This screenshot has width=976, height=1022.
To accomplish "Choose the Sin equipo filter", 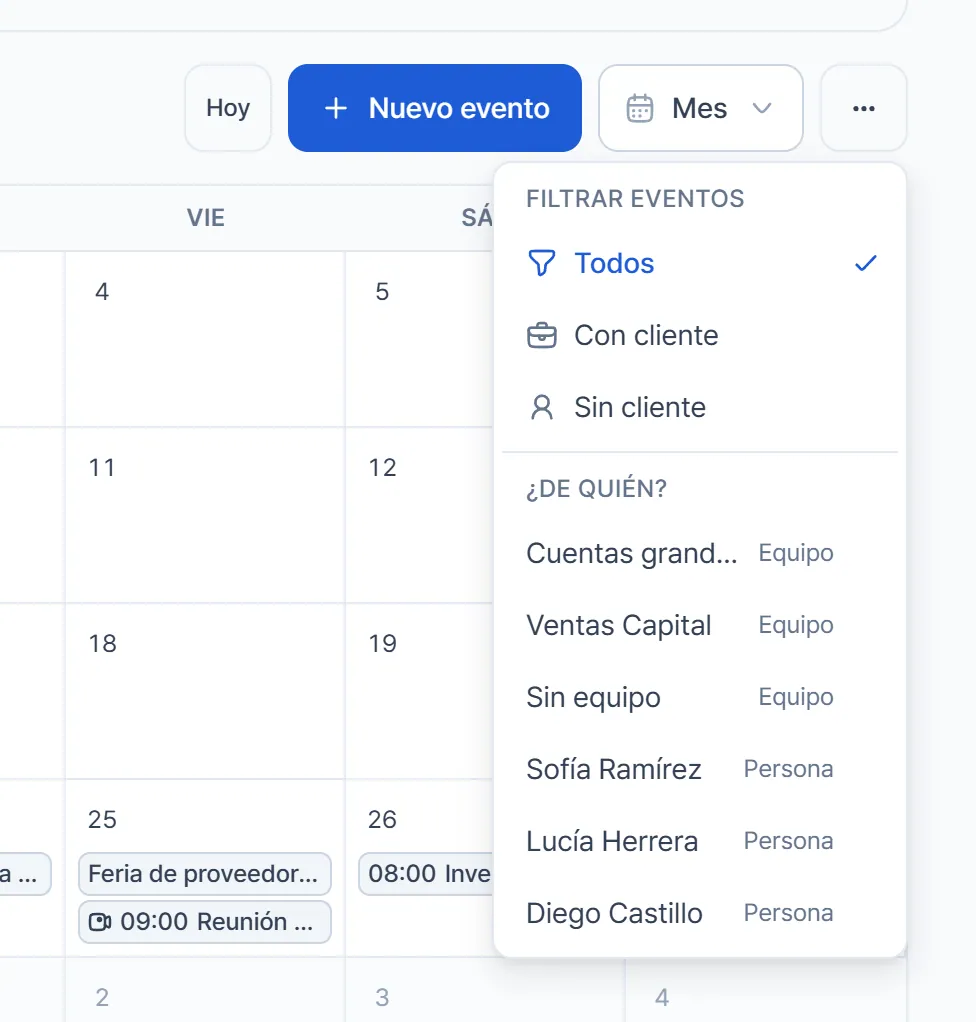I will point(700,697).
